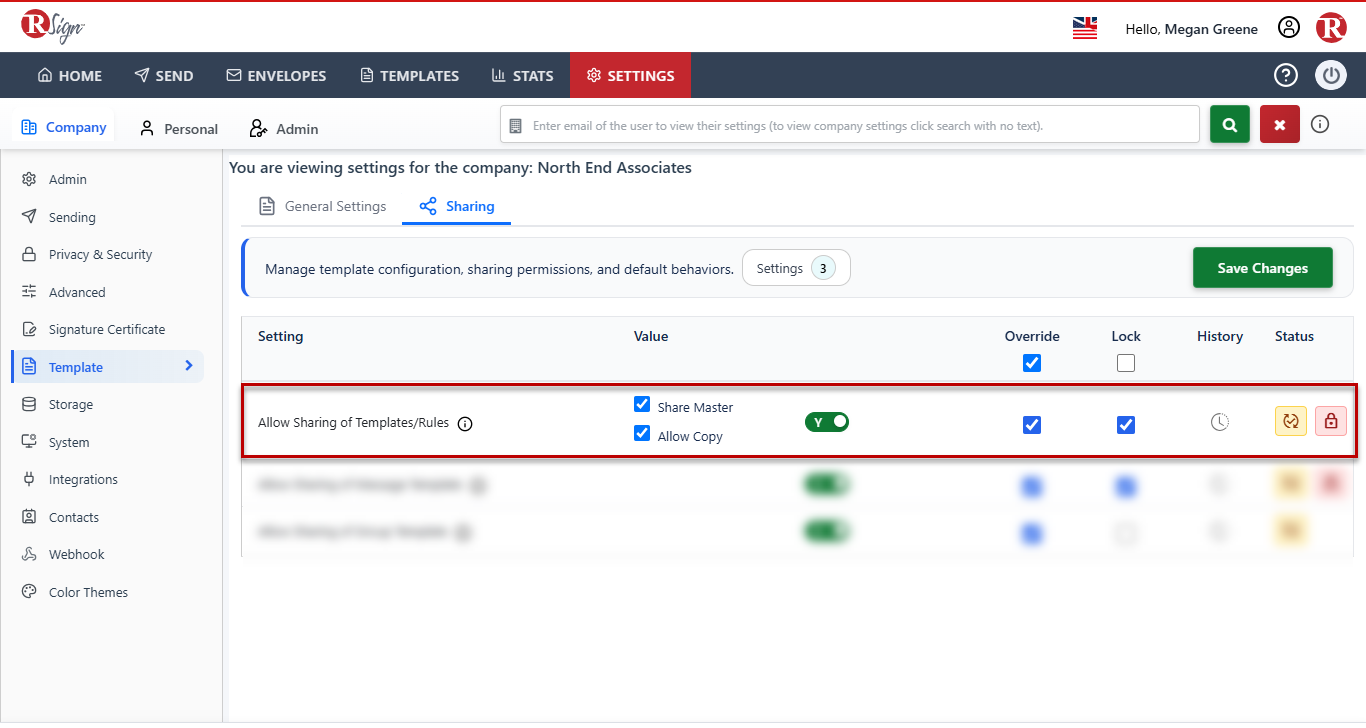Click the yellow override status icon

(x=1291, y=421)
